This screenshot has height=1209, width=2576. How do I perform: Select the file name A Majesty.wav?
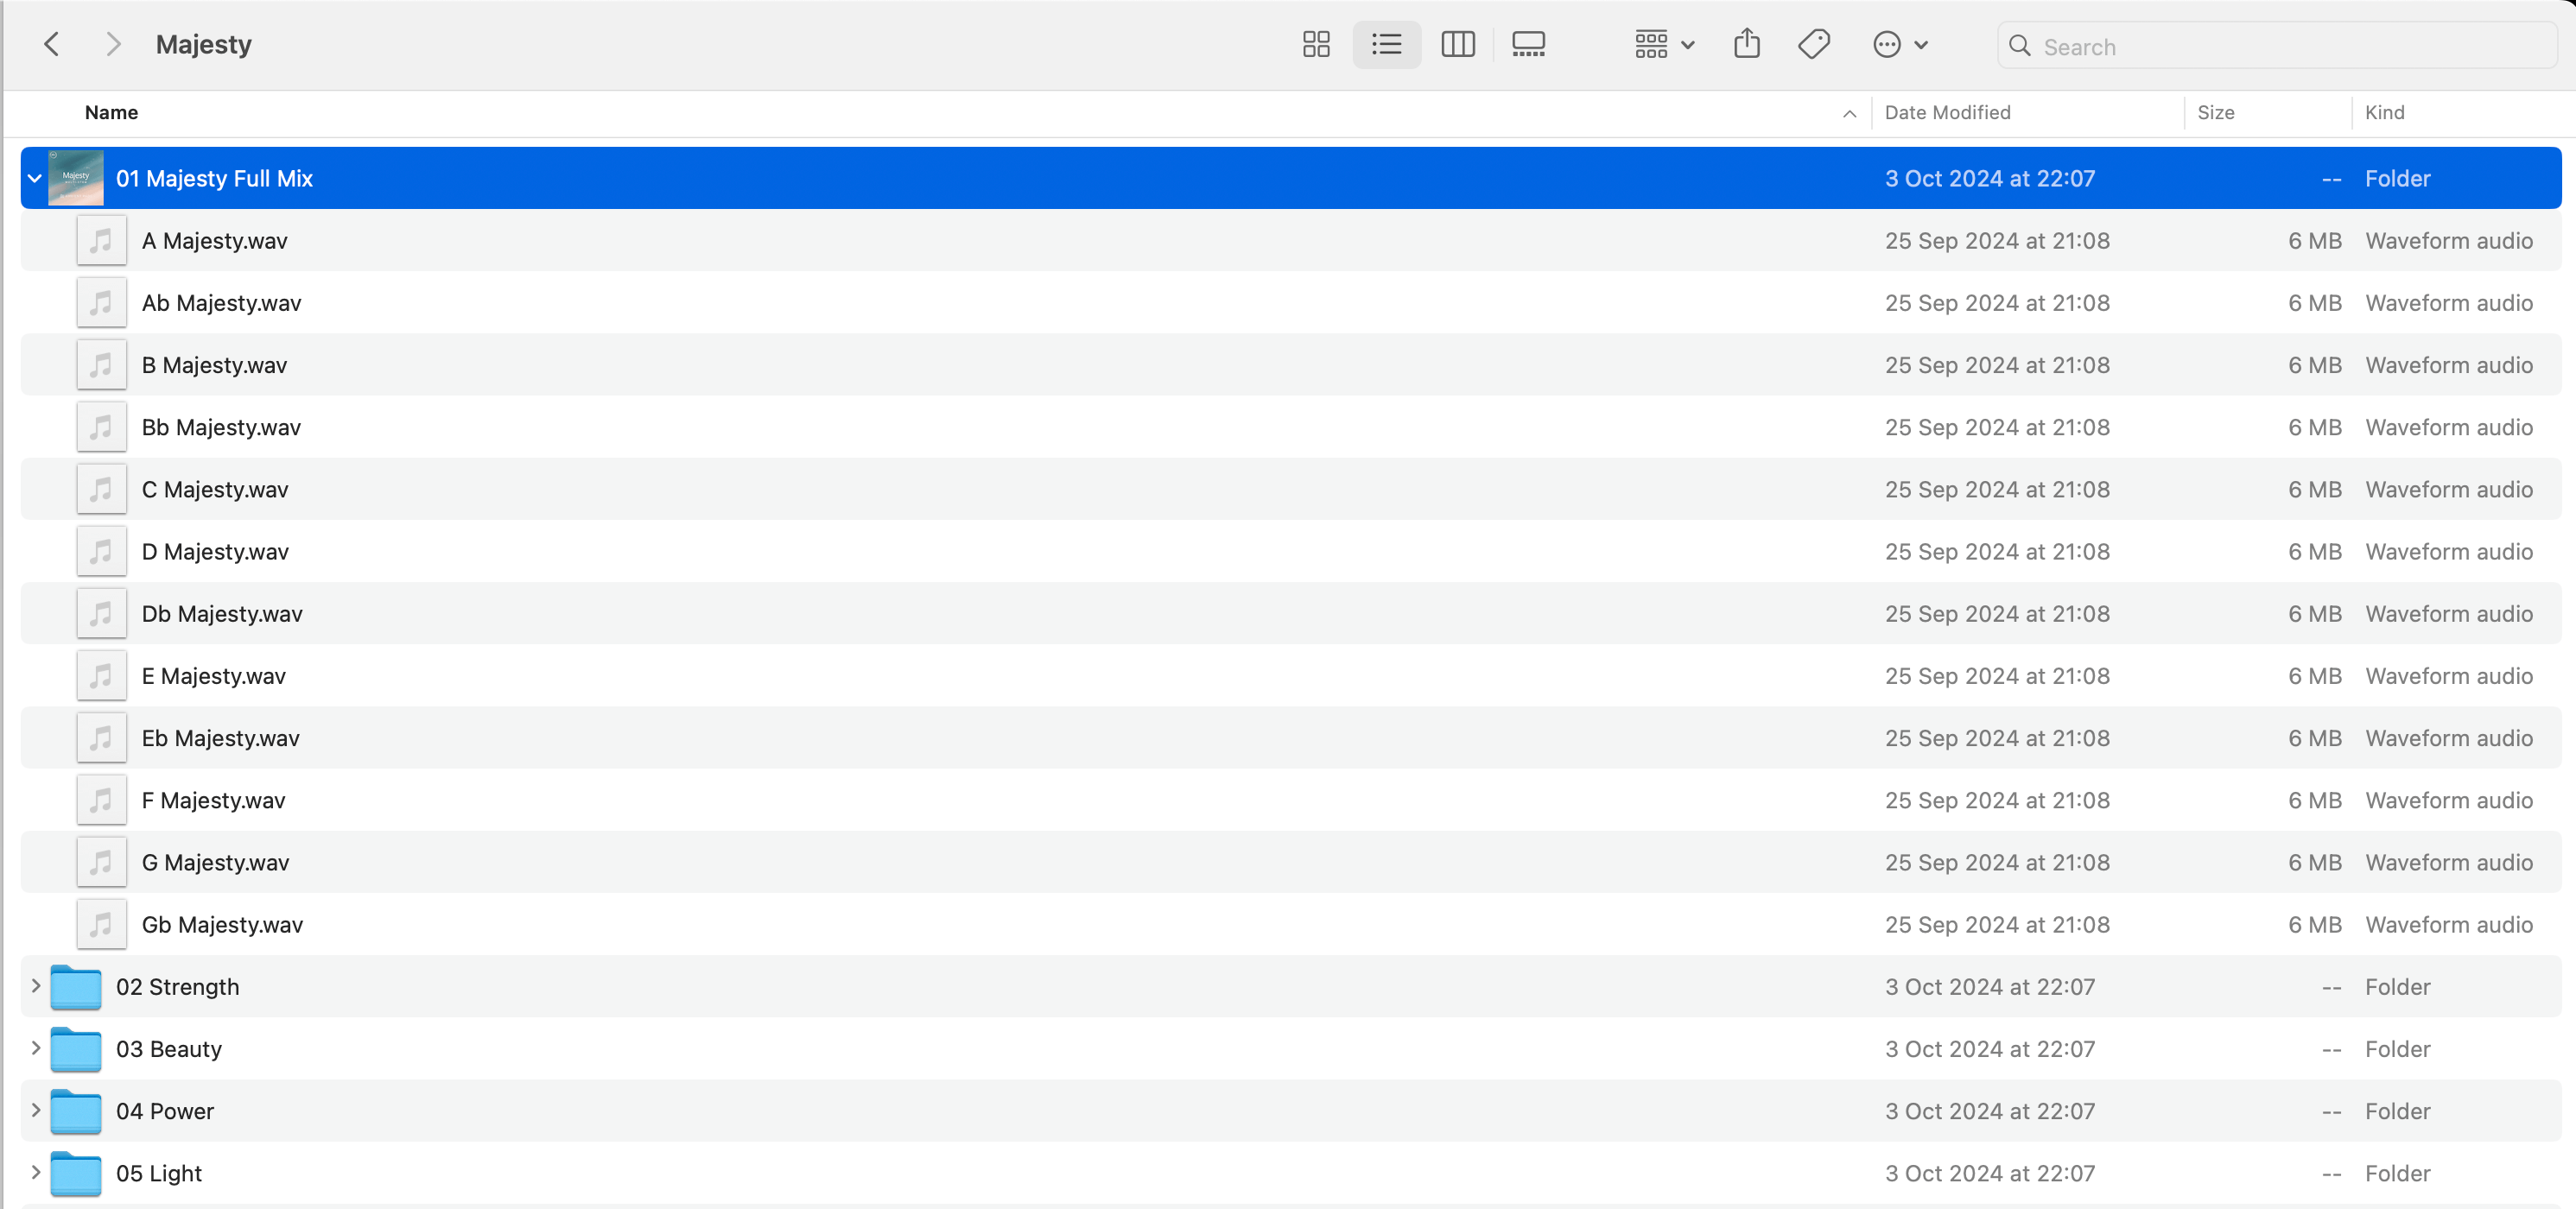[214, 240]
